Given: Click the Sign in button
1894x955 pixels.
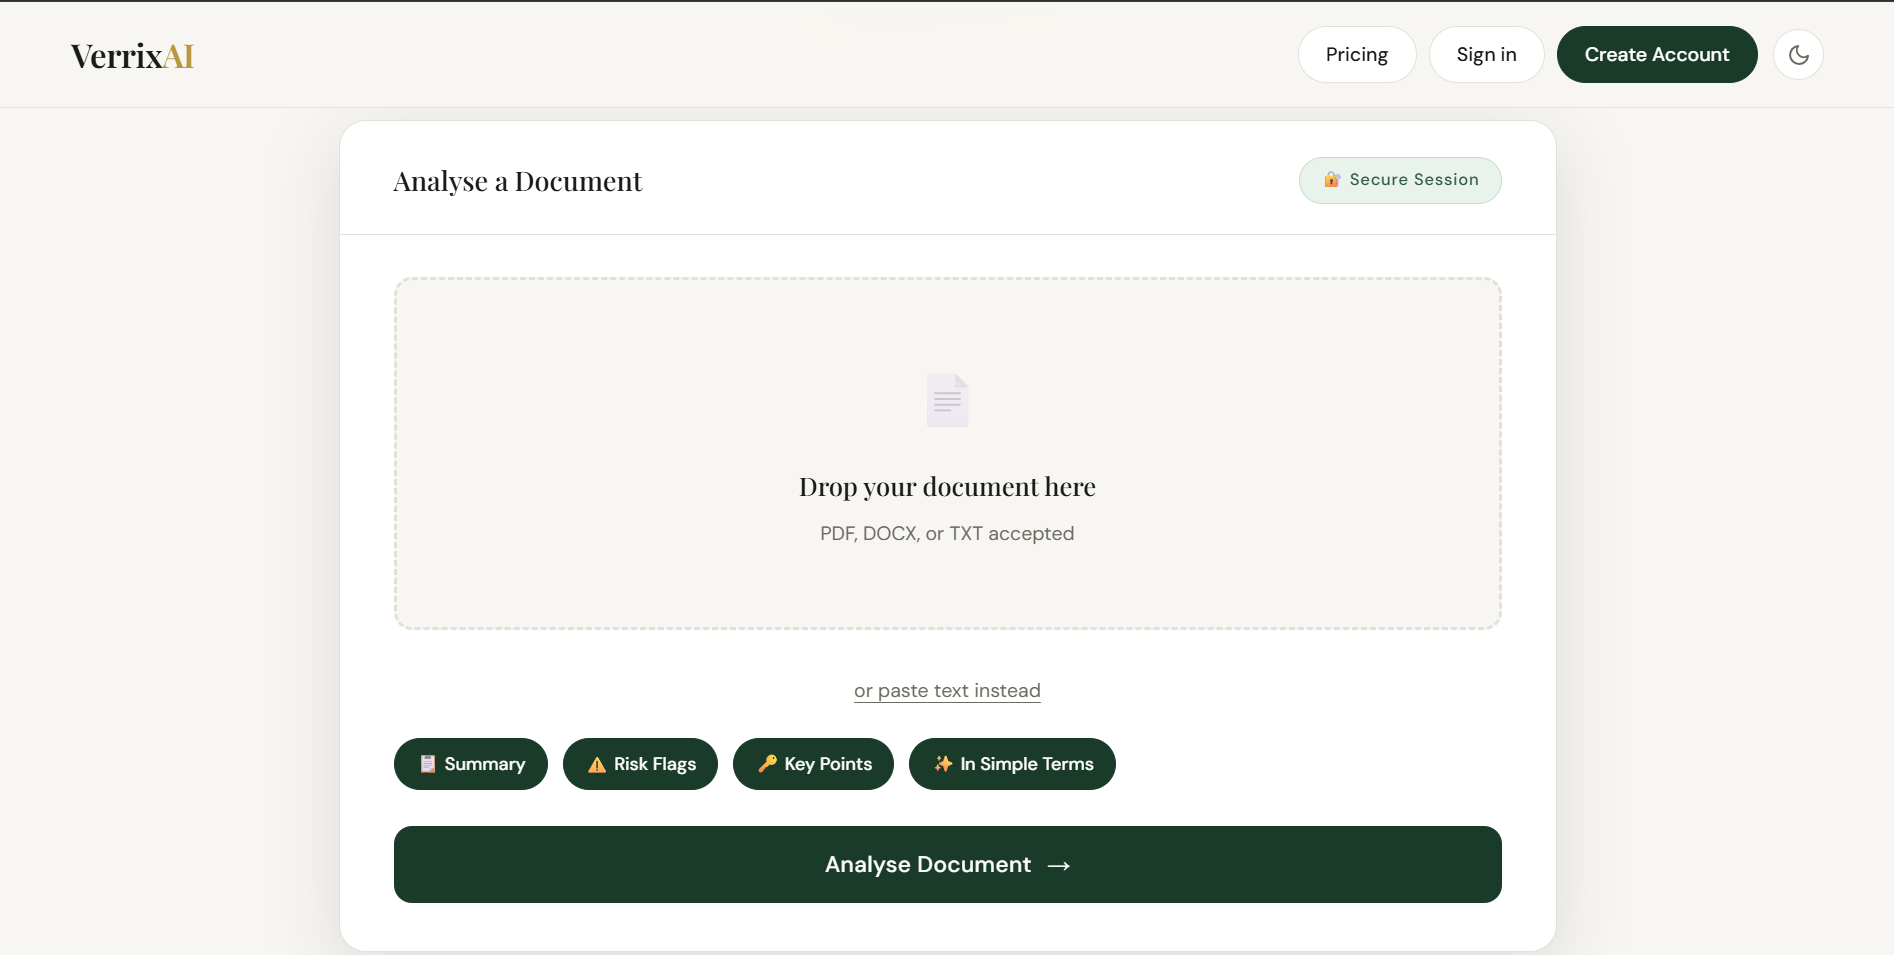Looking at the screenshot, I should pyautogui.click(x=1486, y=55).
